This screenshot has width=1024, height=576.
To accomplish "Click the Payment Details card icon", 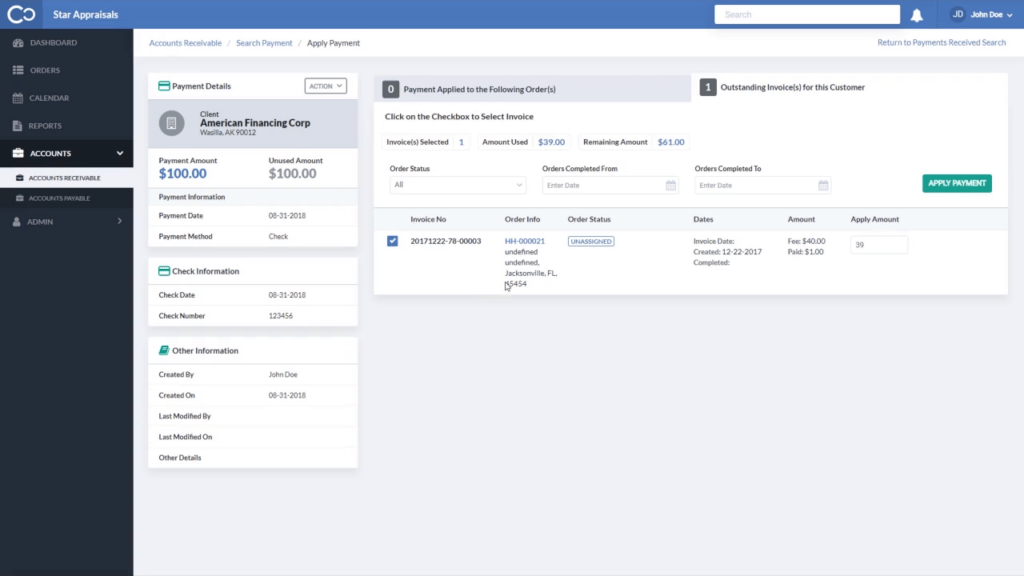I will coord(164,86).
